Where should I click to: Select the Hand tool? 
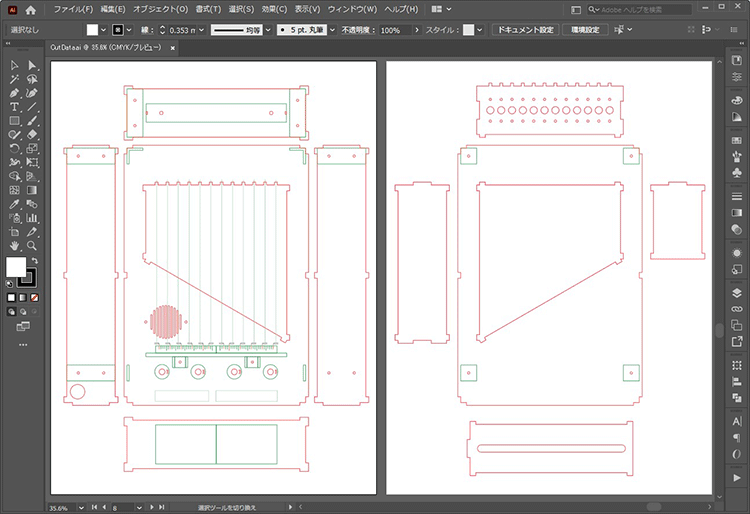(x=15, y=244)
